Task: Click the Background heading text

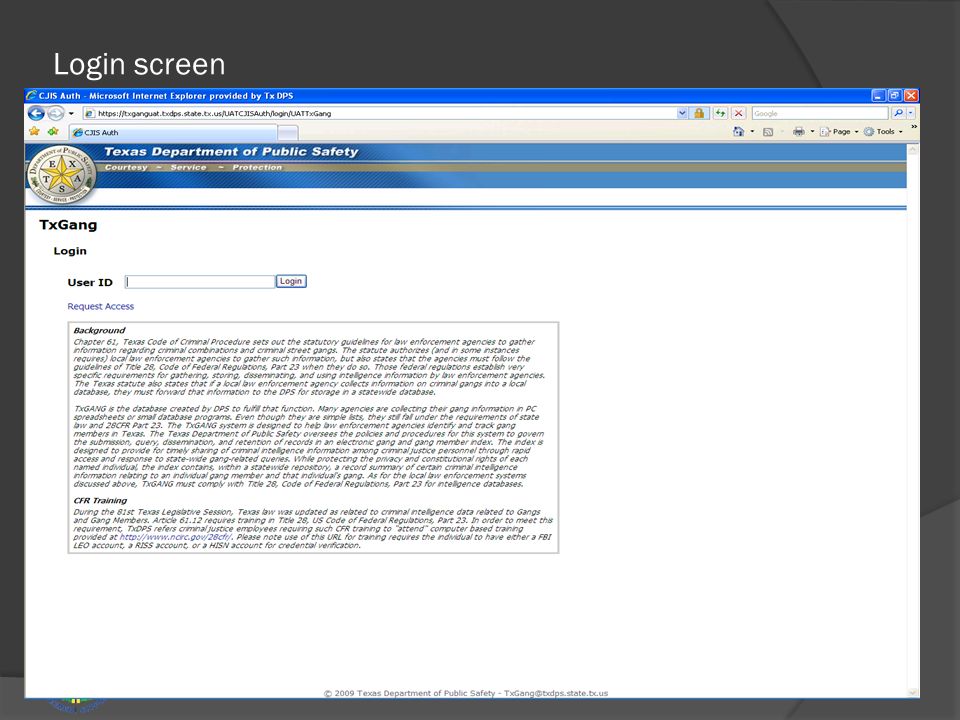Action: coord(99,330)
